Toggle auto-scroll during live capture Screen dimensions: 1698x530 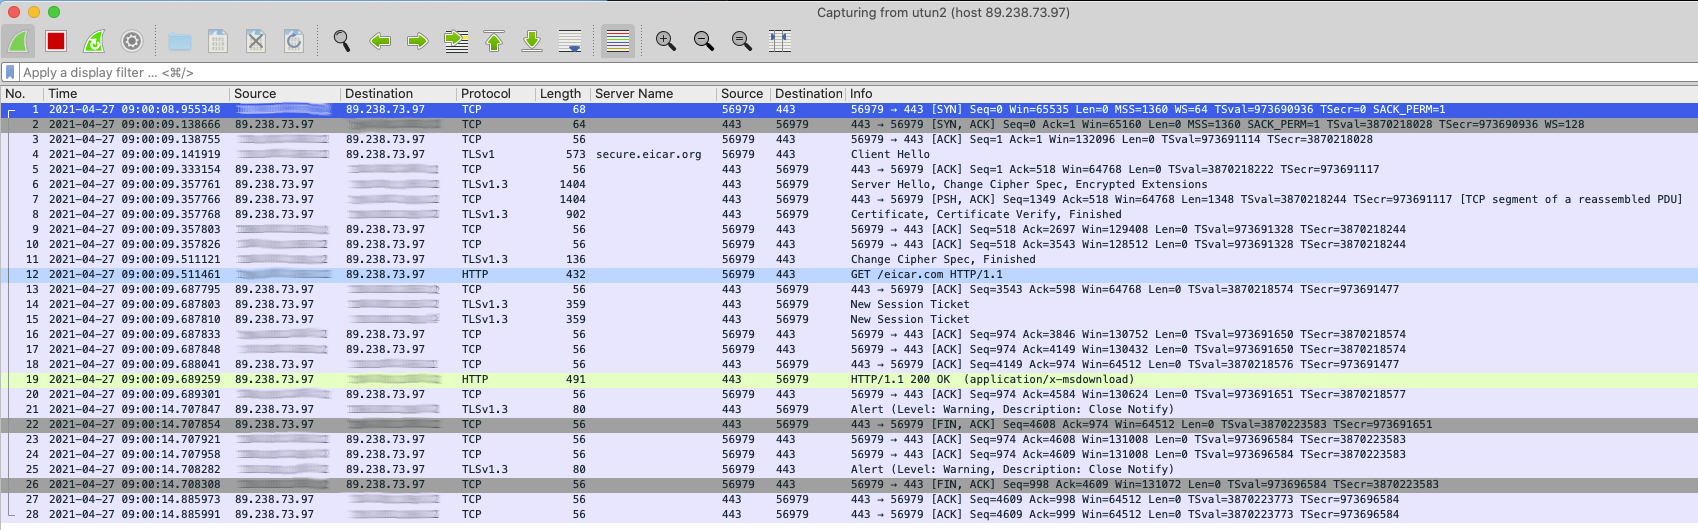pyautogui.click(x=570, y=41)
